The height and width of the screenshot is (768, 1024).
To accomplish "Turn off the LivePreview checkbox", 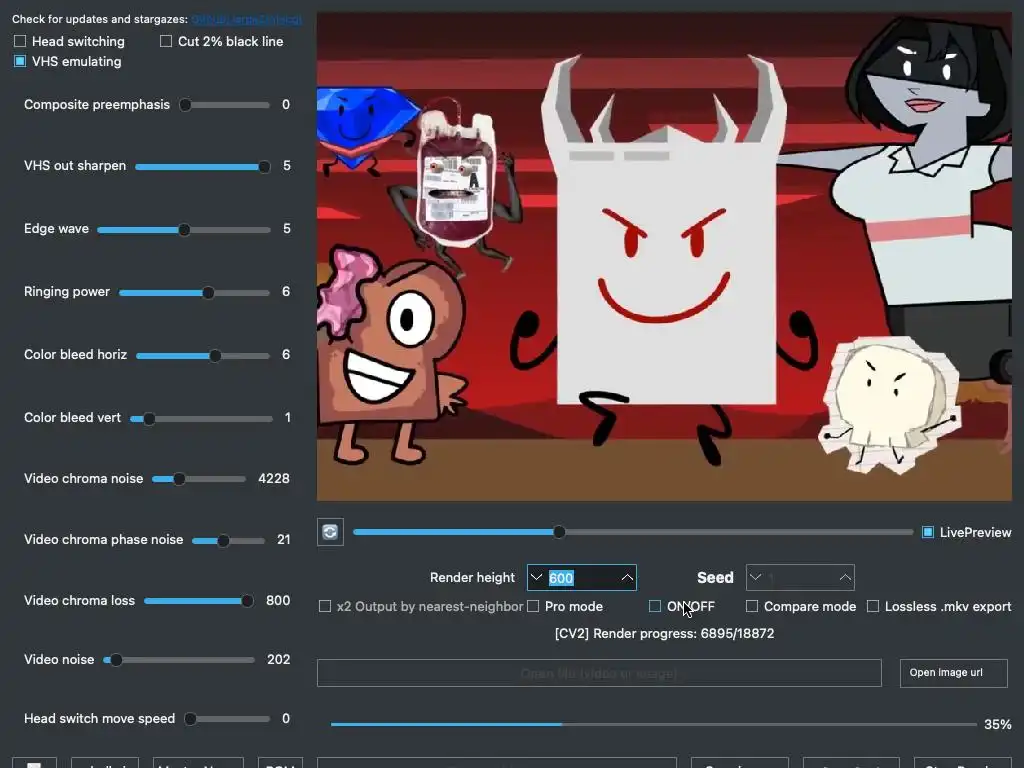I will coord(927,532).
